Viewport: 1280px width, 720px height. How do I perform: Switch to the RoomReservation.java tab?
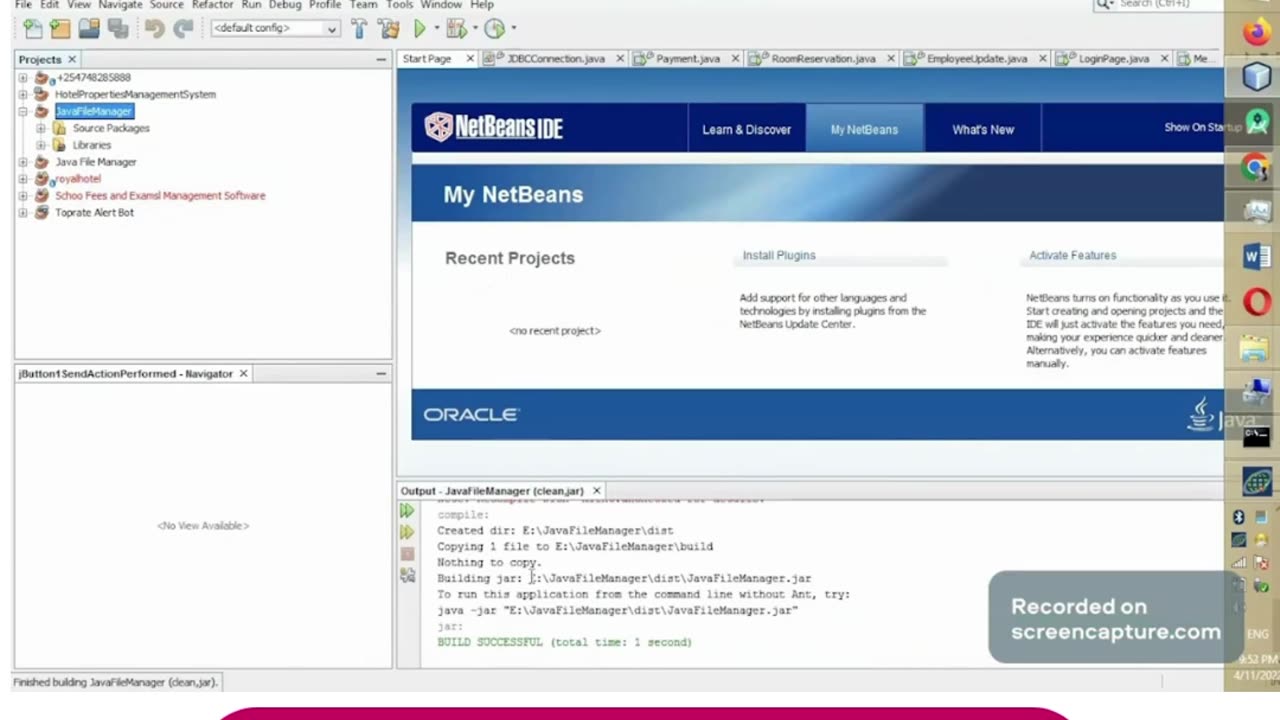(x=823, y=59)
